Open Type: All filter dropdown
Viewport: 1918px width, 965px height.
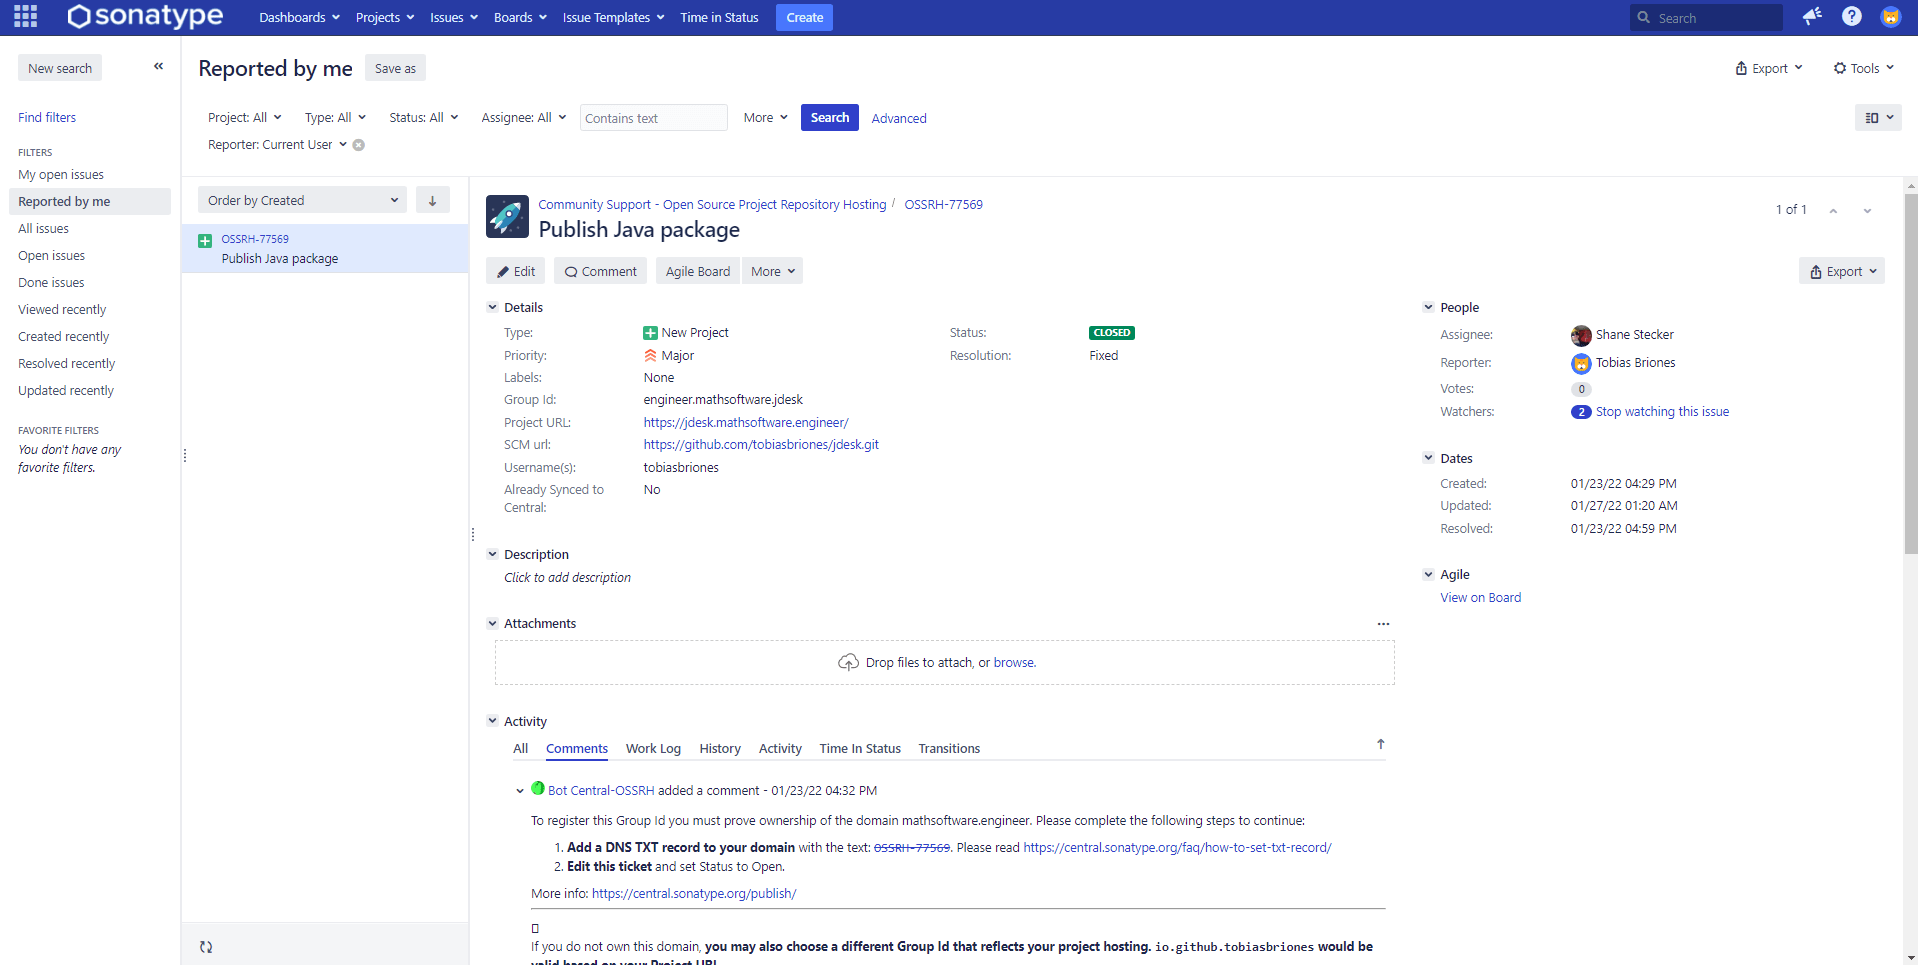click(x=335, y=117)
